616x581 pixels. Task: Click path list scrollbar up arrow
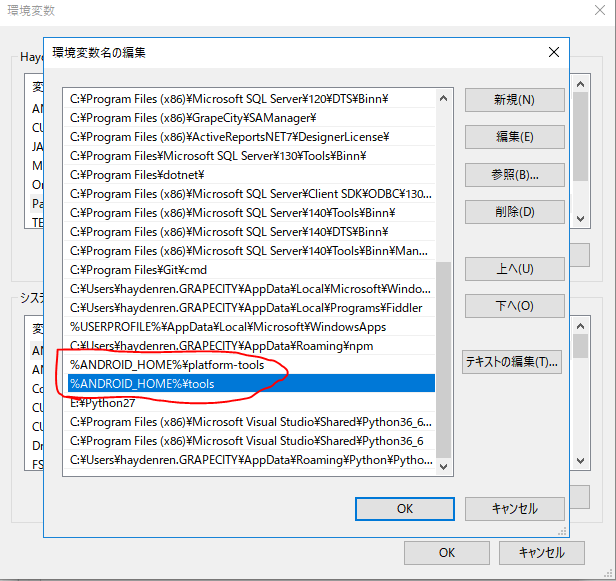pyautogui.click(x=444, y=99)
